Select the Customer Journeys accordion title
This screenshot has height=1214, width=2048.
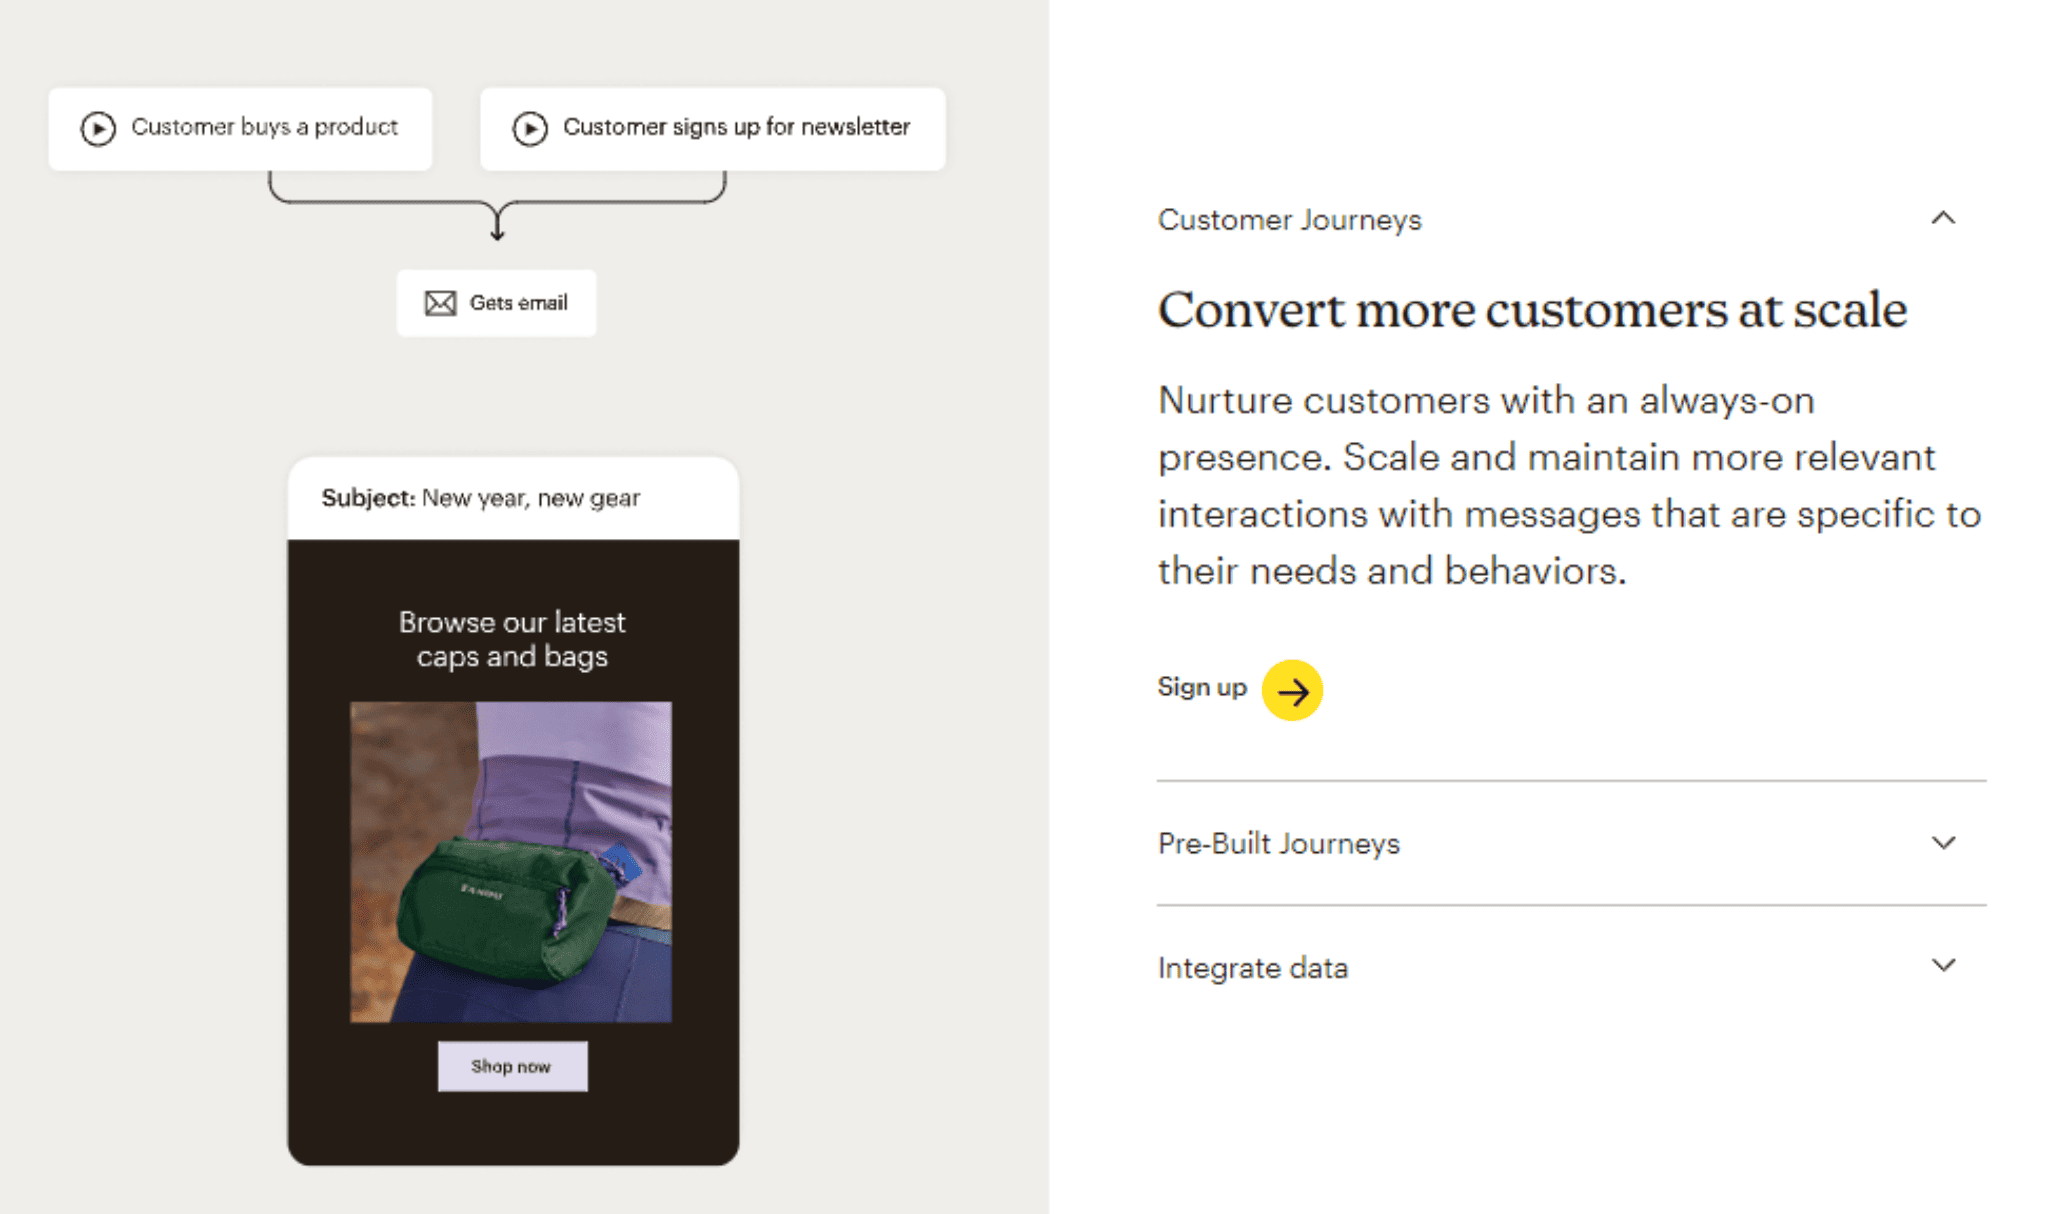coord(1289,220)
